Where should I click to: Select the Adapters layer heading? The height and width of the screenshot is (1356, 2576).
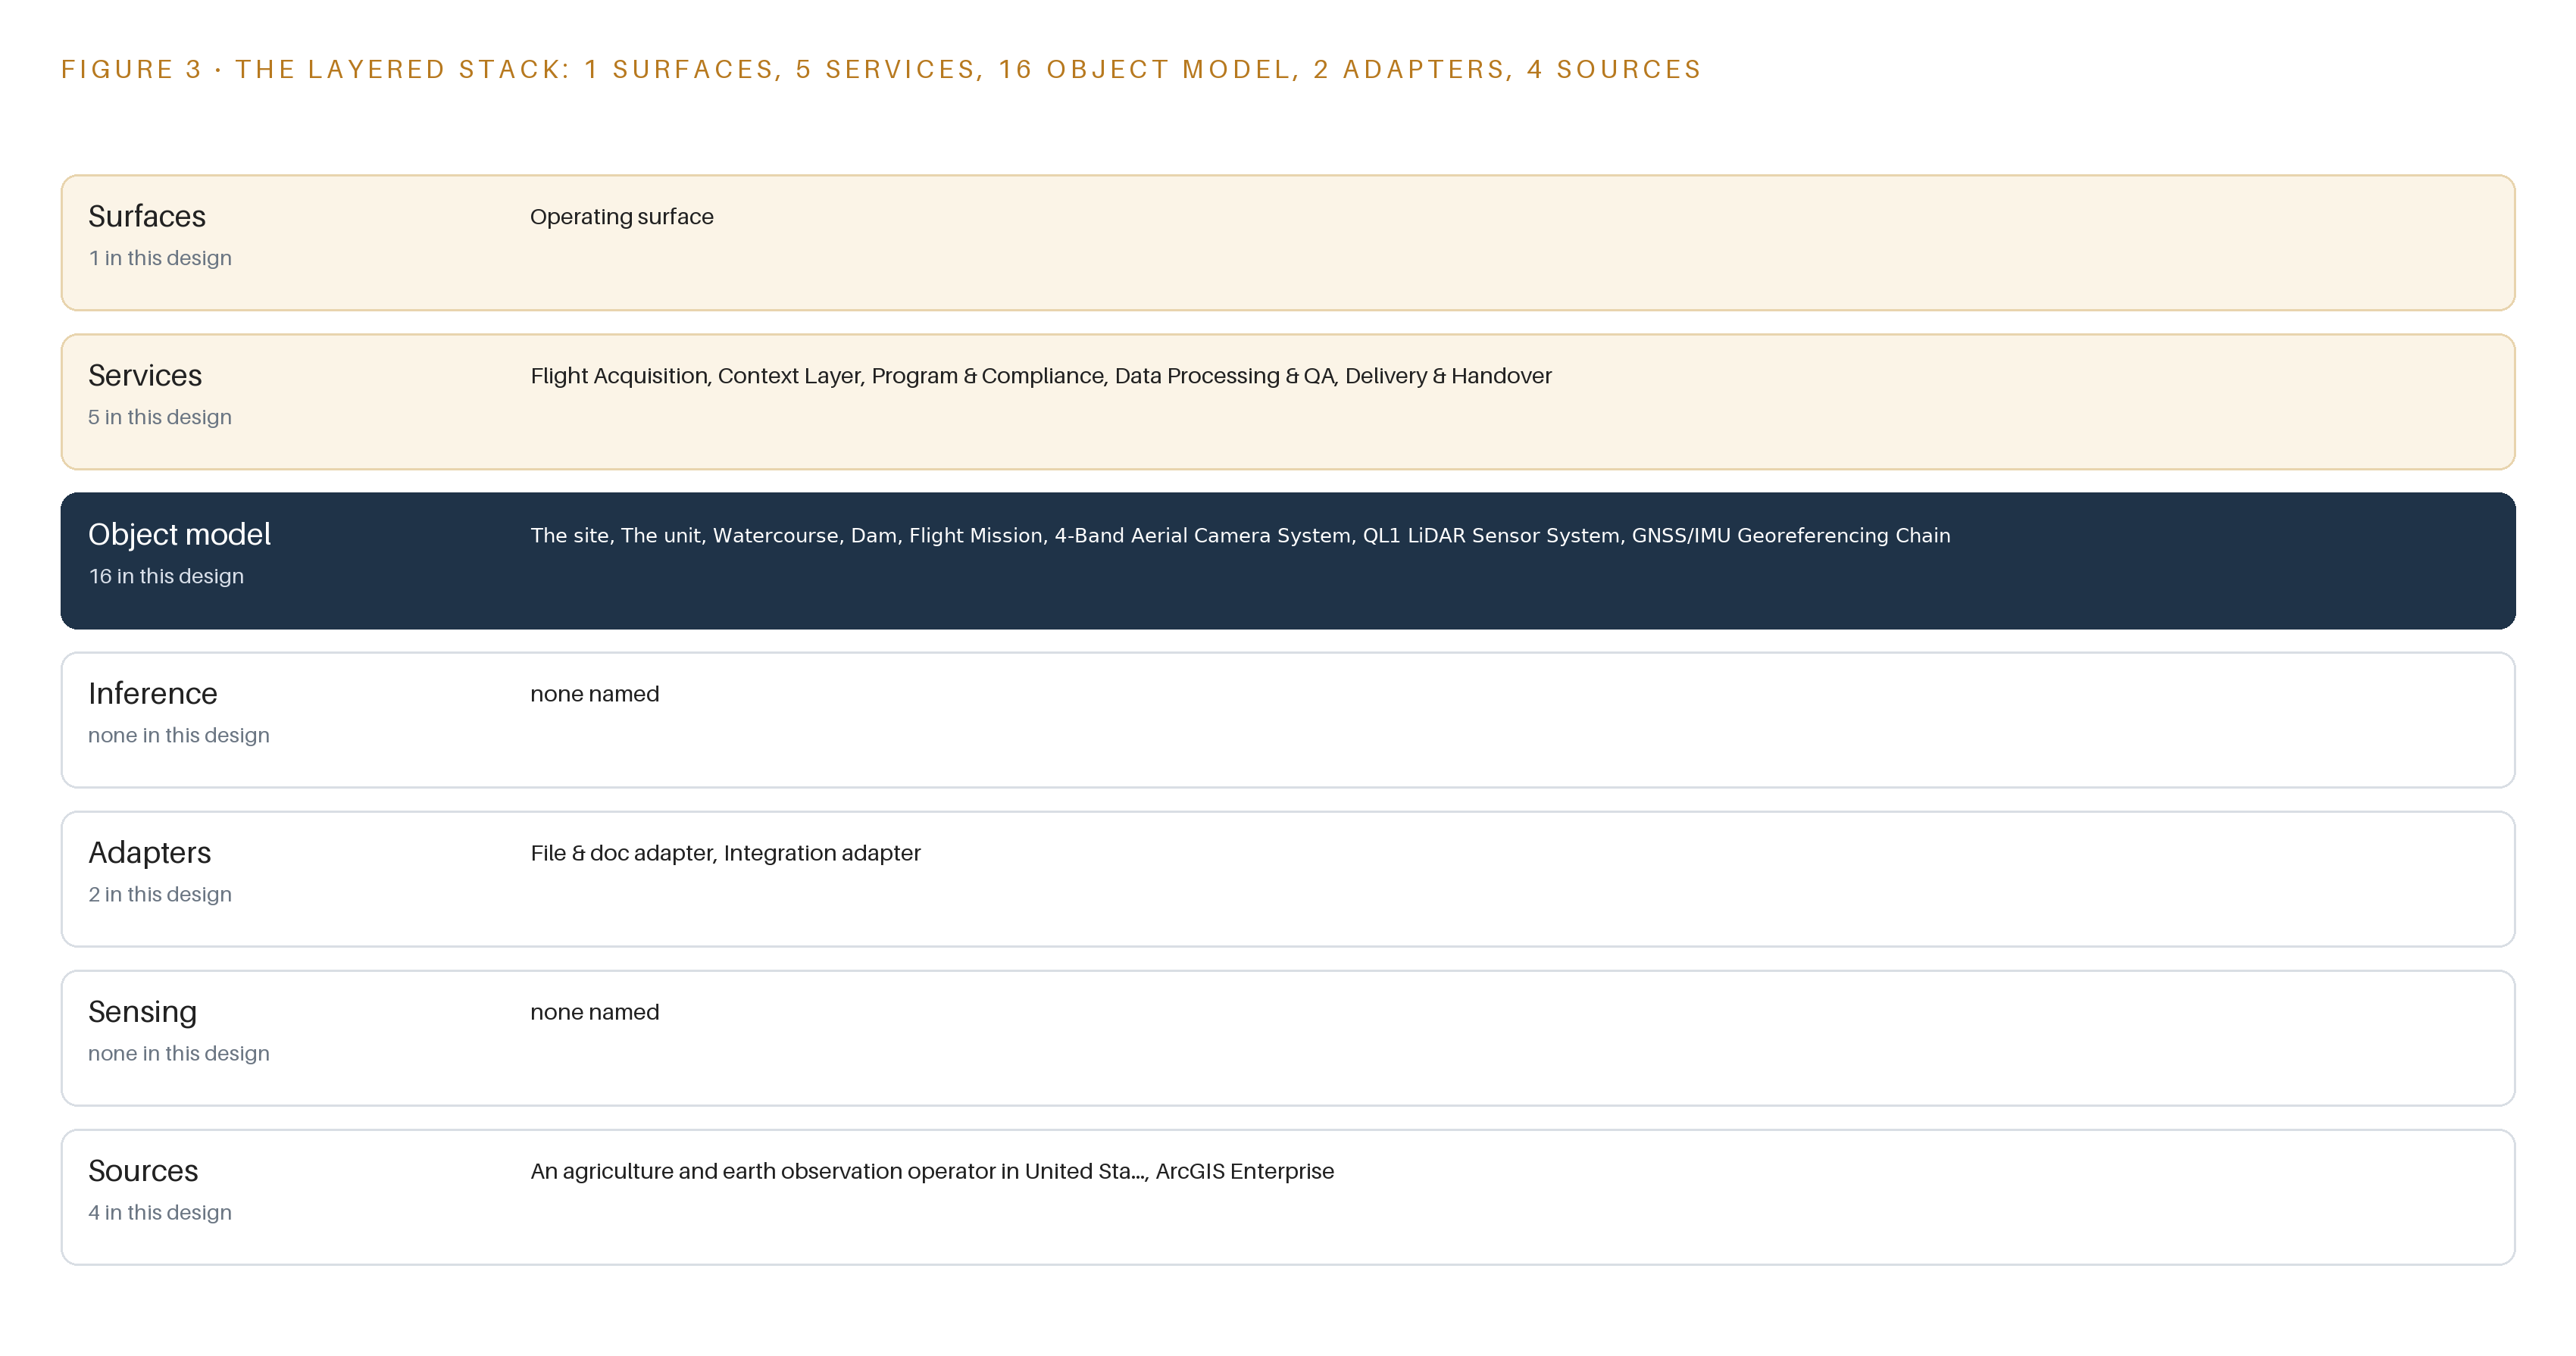[150, 853]
